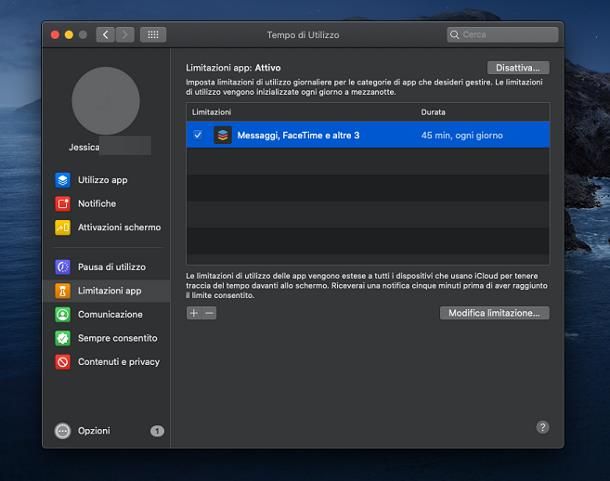Open the Attivazioni schermo yellow icon
Screen dimensions: 610x481
[x=63, y=227]
